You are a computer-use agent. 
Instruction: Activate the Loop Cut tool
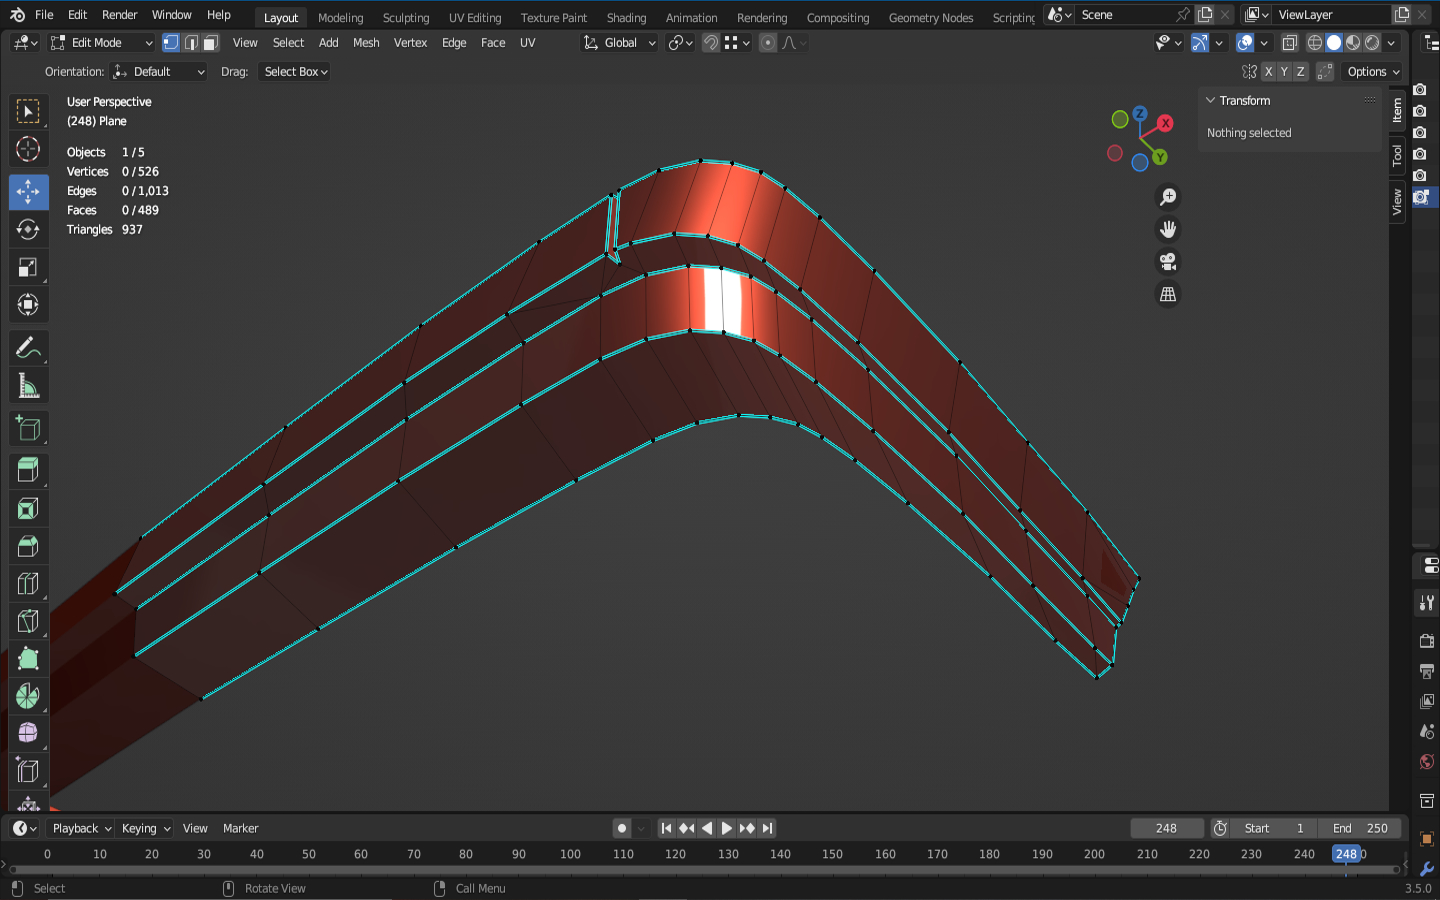coord(28,584)
